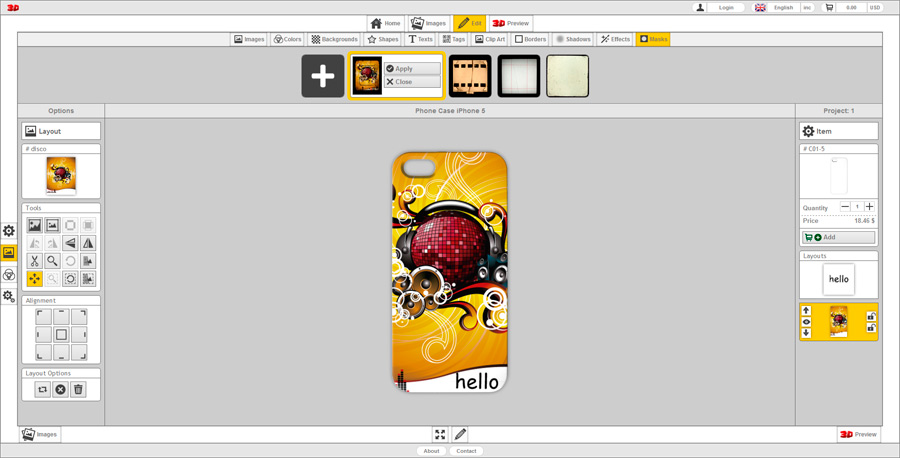
Task: Open the gear settings sidebar tab
Action: coord(9,231)
